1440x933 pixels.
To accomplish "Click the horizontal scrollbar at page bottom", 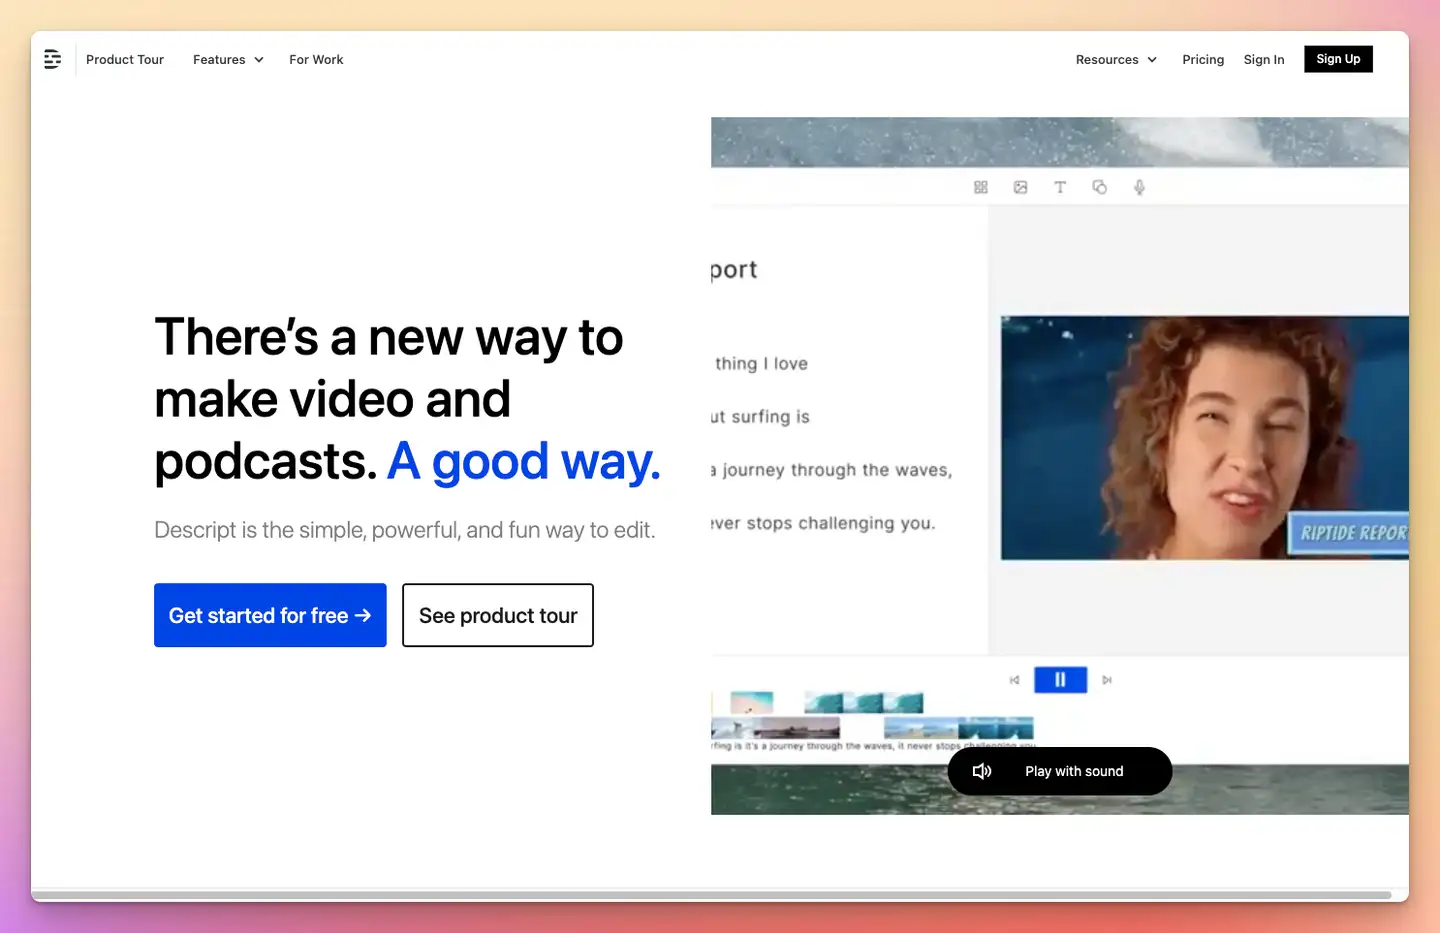I will point(711,894).
